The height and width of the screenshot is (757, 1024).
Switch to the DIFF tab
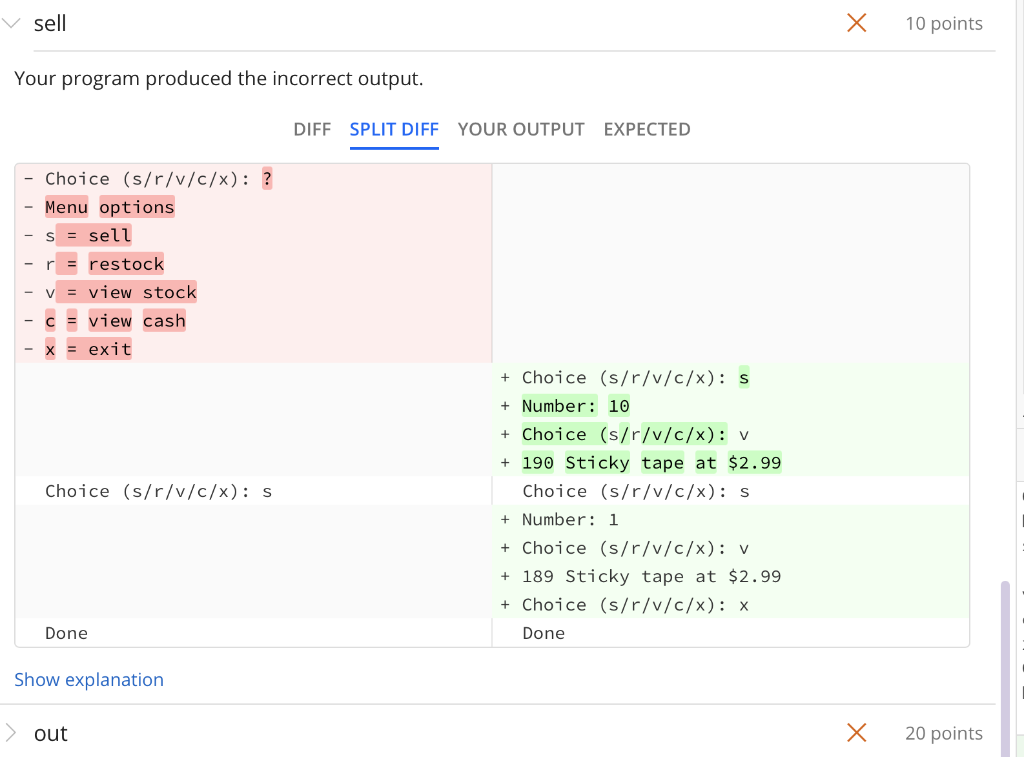(x=313, y=129)
